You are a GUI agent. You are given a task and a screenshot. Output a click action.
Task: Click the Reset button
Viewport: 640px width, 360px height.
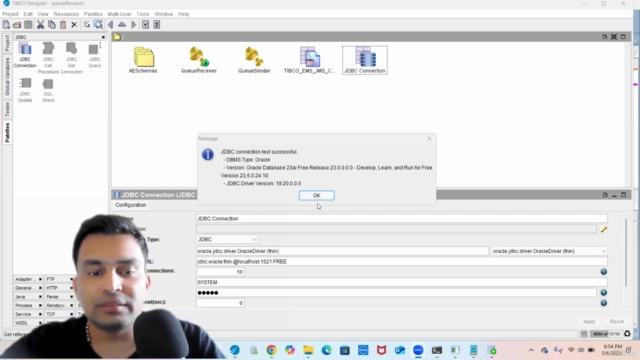click(616, 322)
